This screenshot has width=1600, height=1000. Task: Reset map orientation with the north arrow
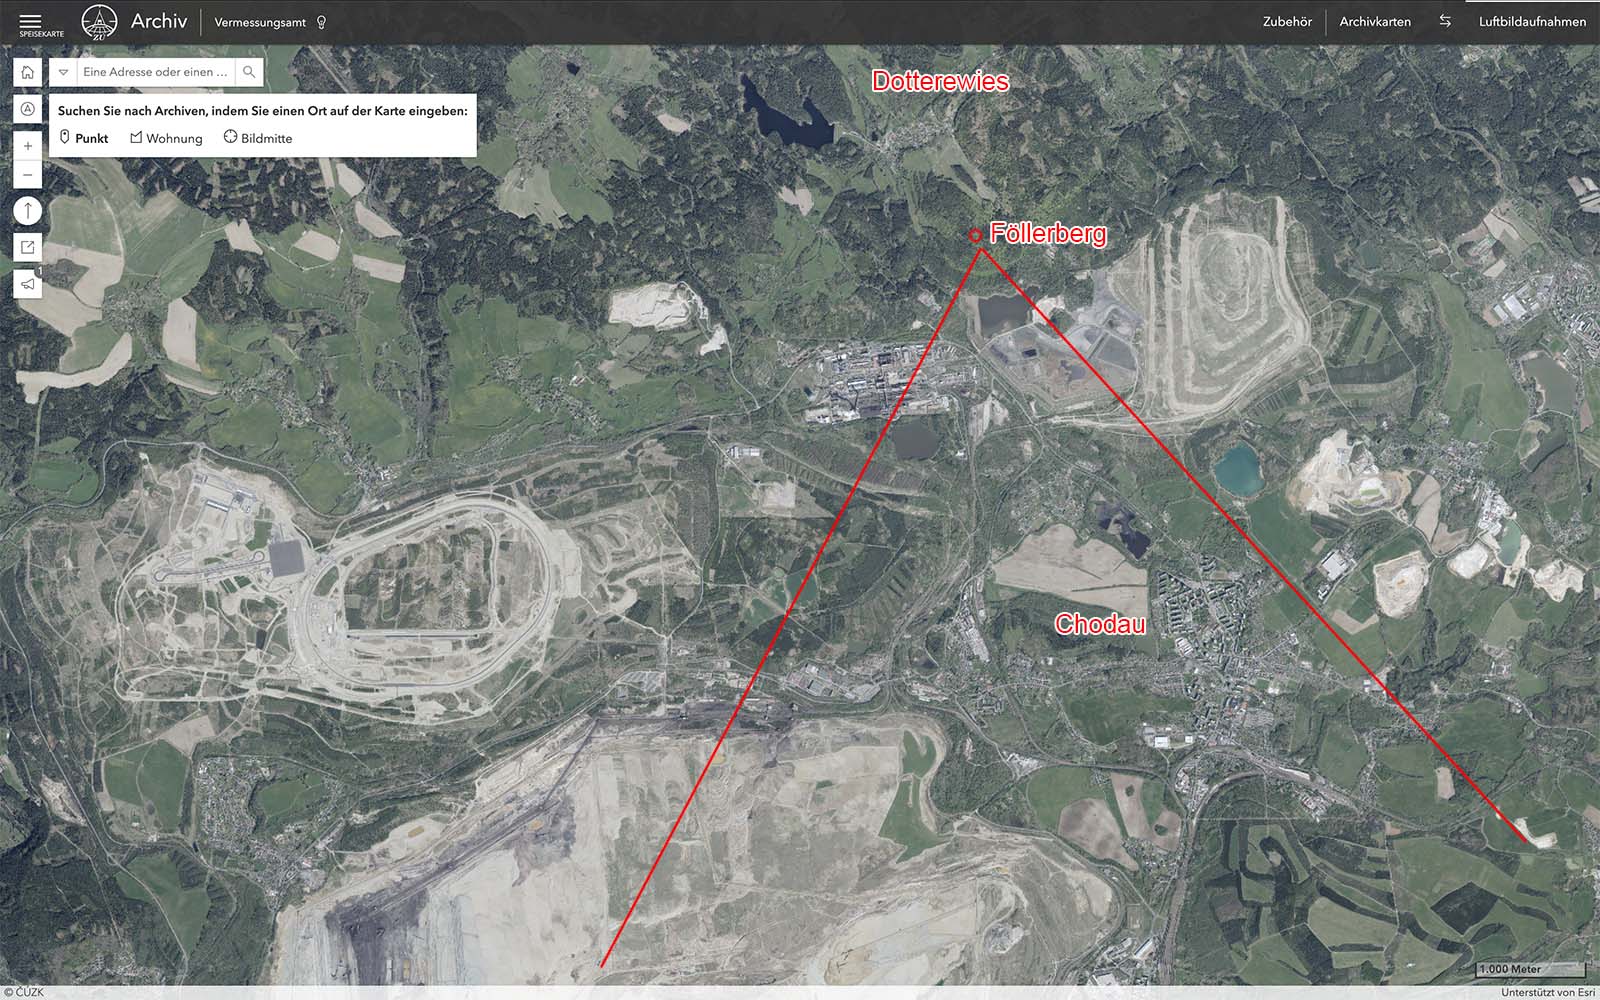click(28, 211)
